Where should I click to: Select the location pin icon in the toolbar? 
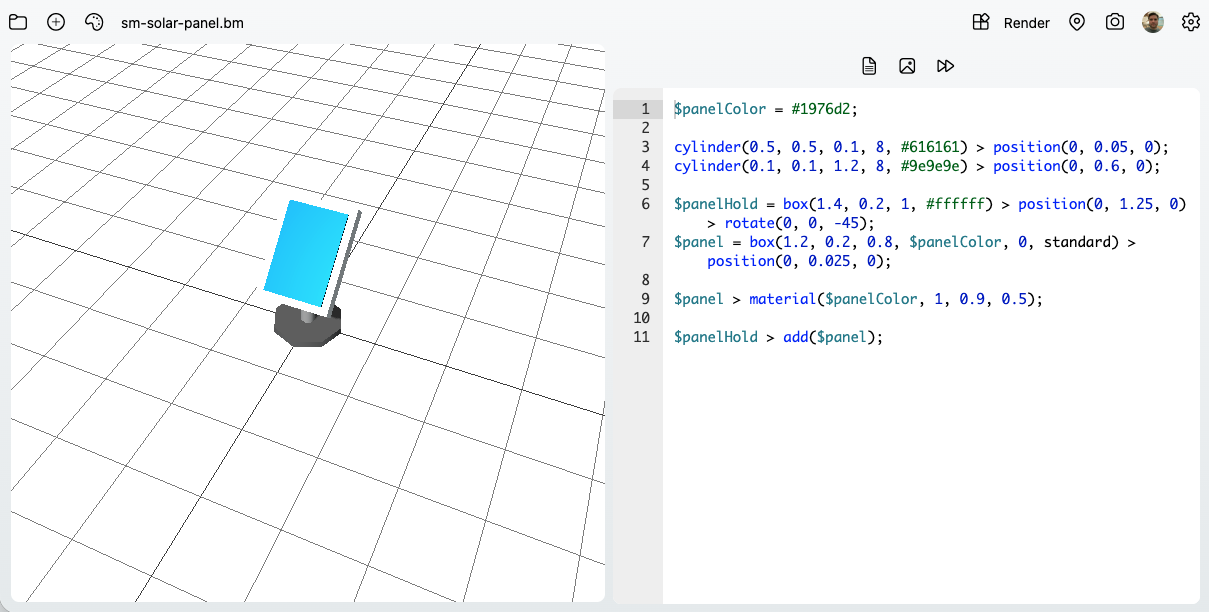tap(1076, 21)
